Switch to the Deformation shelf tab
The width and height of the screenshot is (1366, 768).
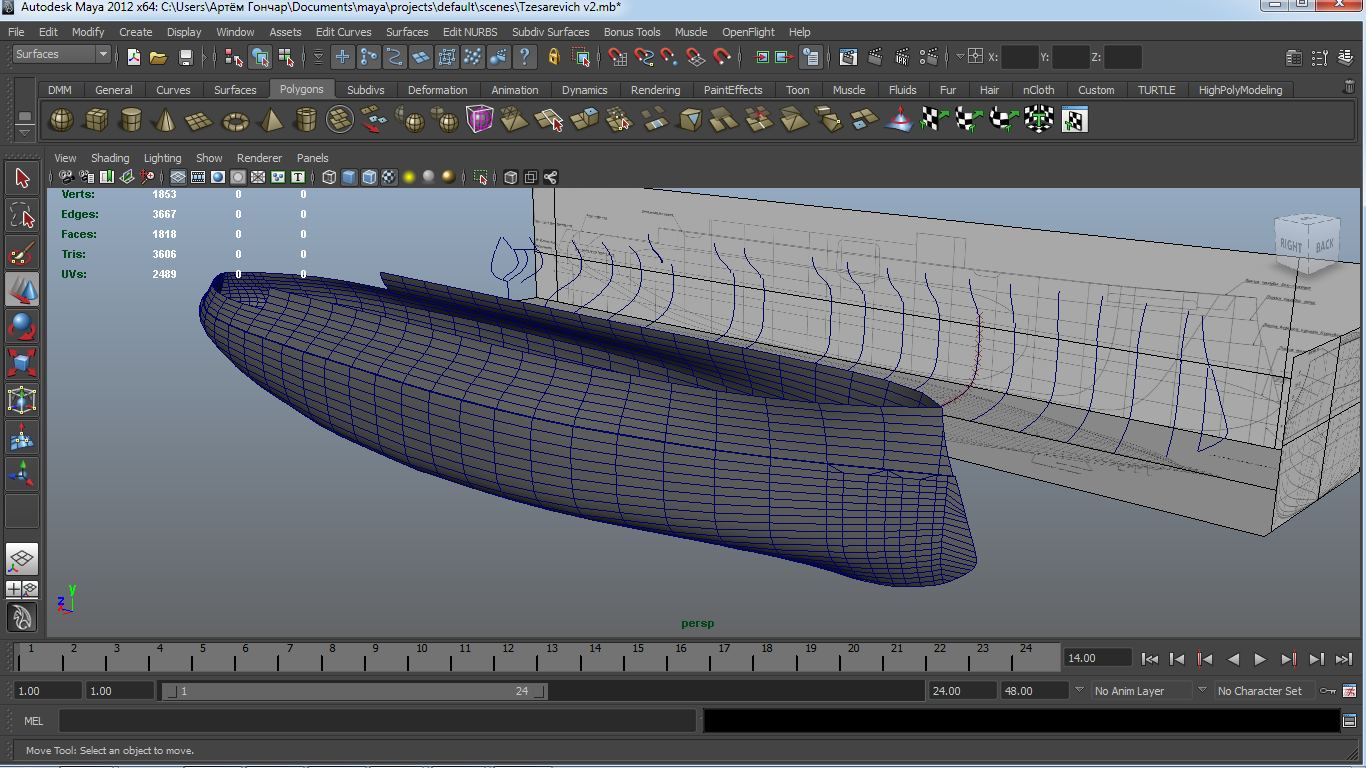click(x=437, y=90)
